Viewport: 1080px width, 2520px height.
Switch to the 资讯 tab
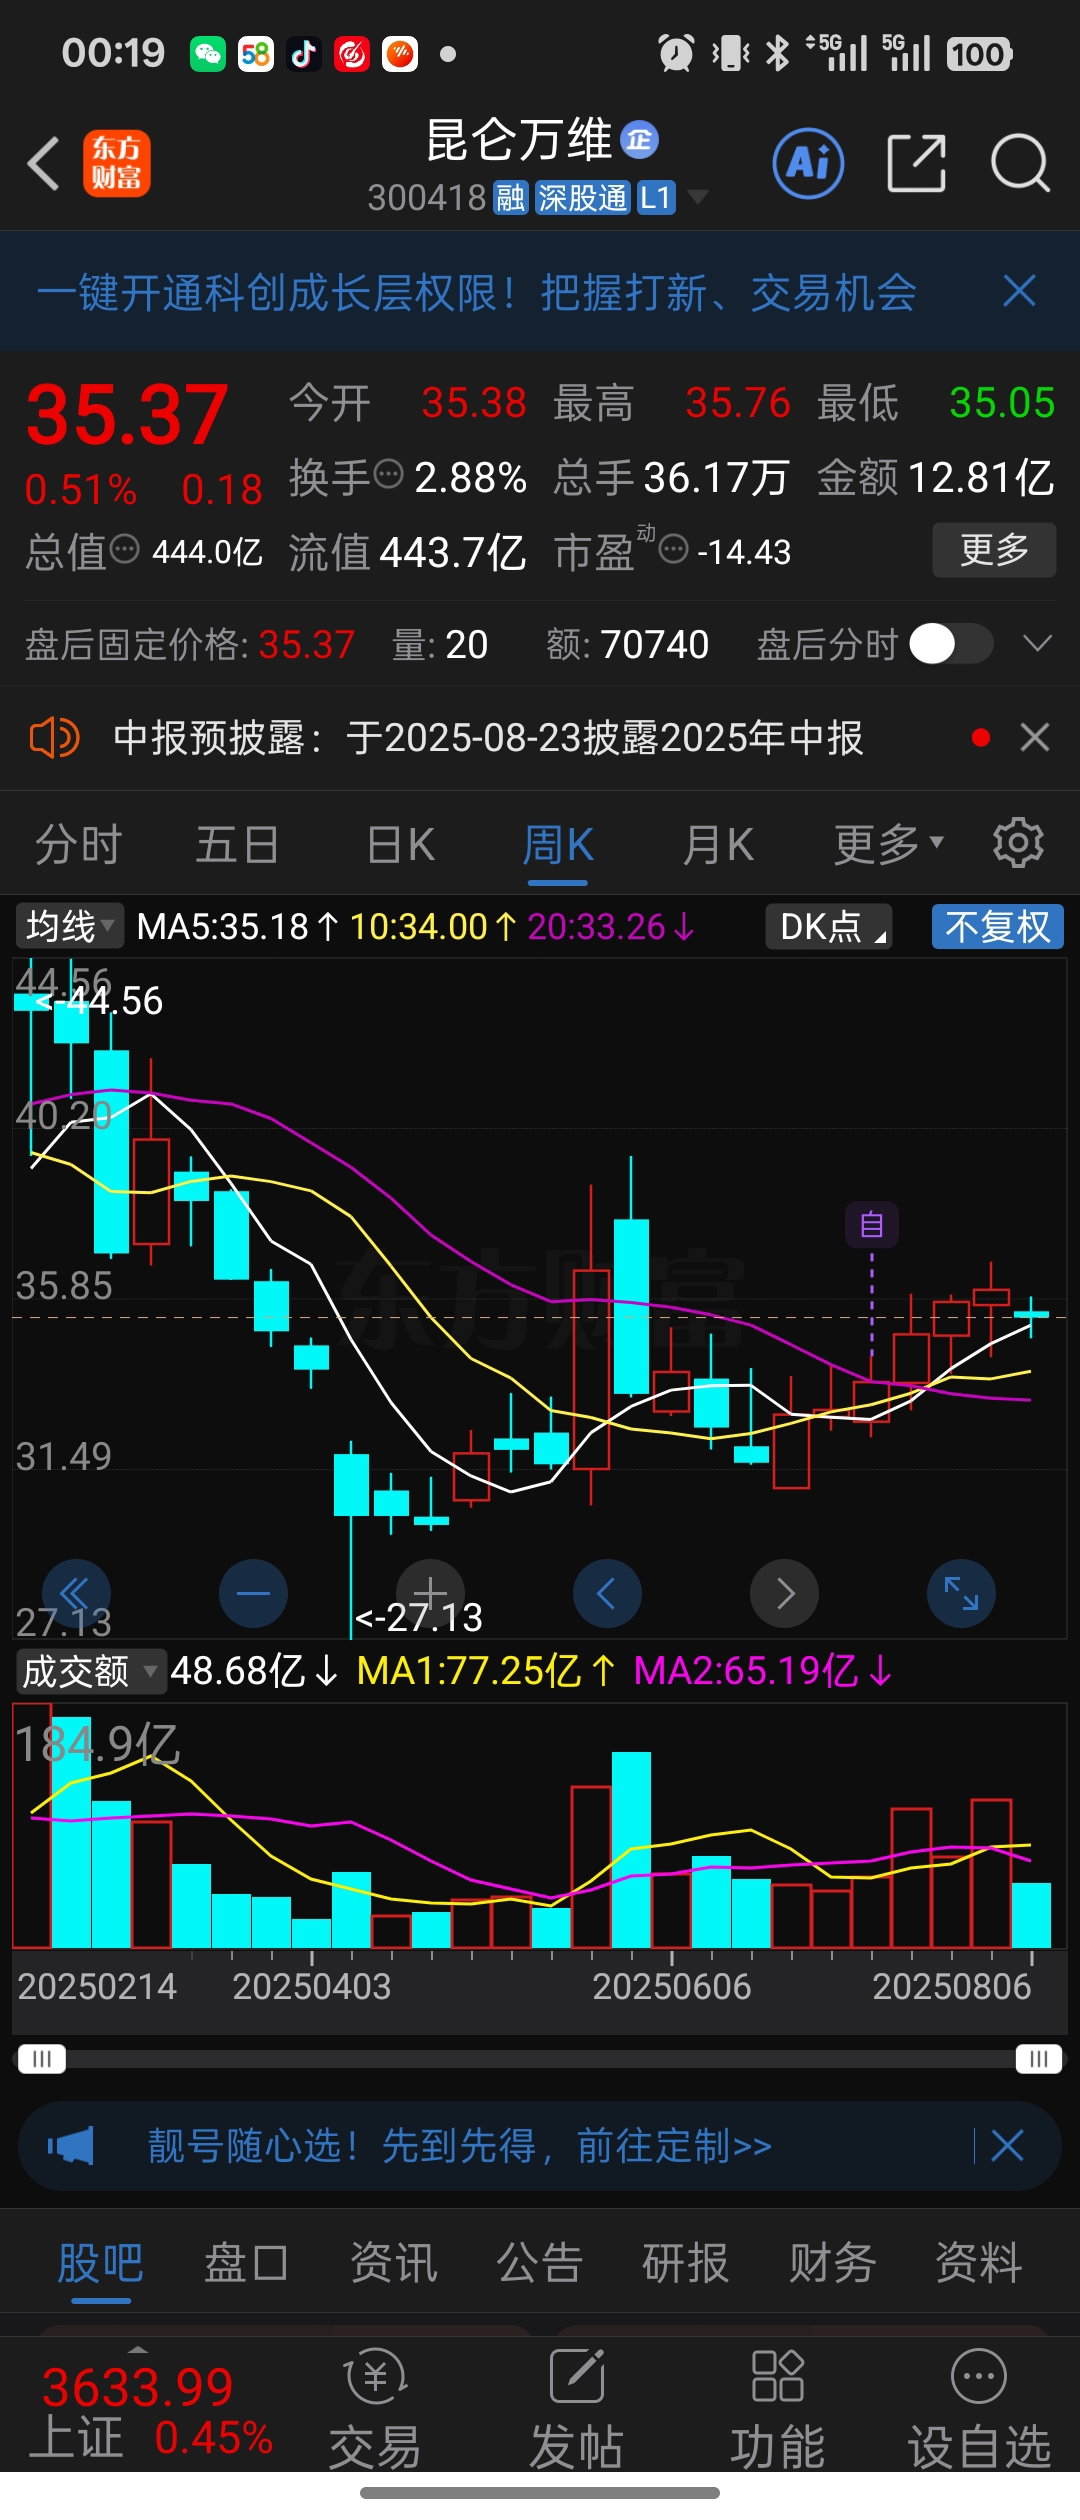click(x=394, y=2263)
